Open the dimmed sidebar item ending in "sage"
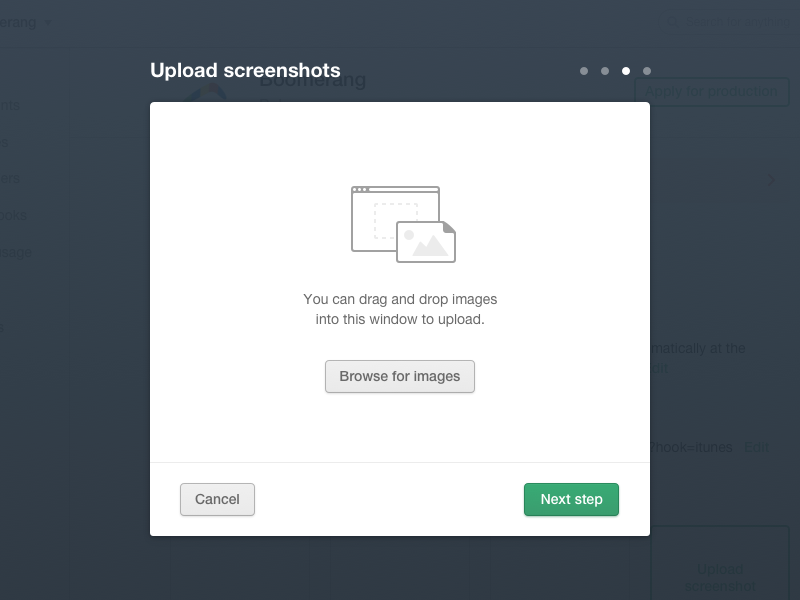 pos(16,252)
